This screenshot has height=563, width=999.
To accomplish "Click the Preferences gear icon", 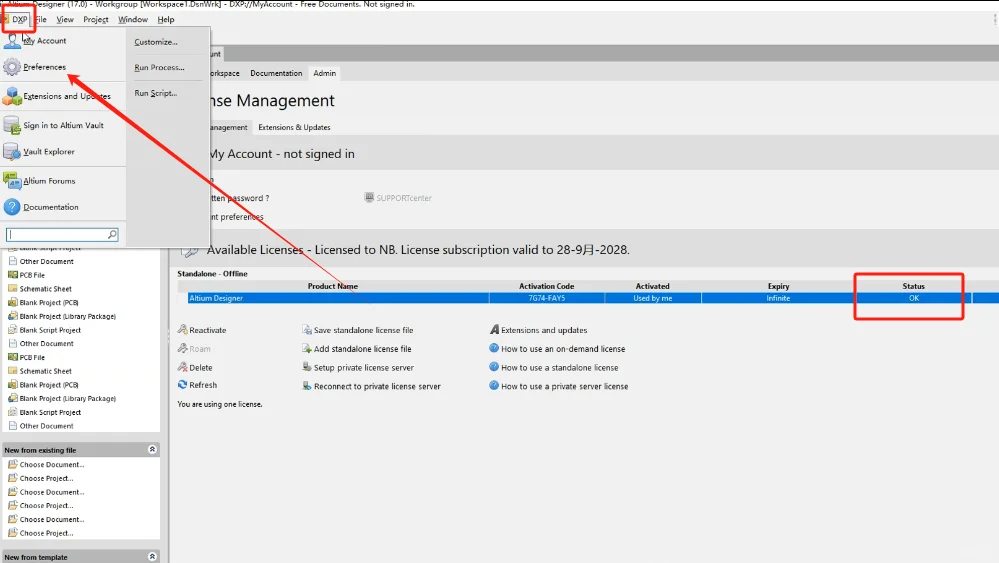I will tap(12, 67).
